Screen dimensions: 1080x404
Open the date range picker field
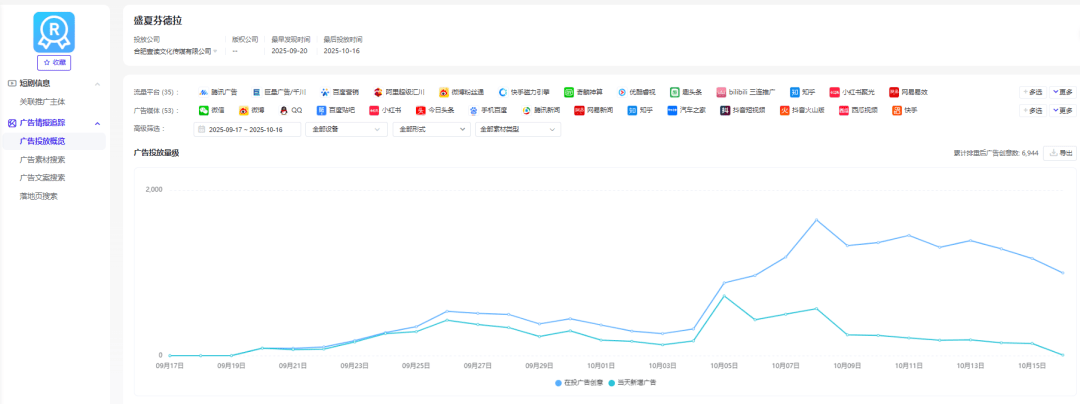point(246,129)
